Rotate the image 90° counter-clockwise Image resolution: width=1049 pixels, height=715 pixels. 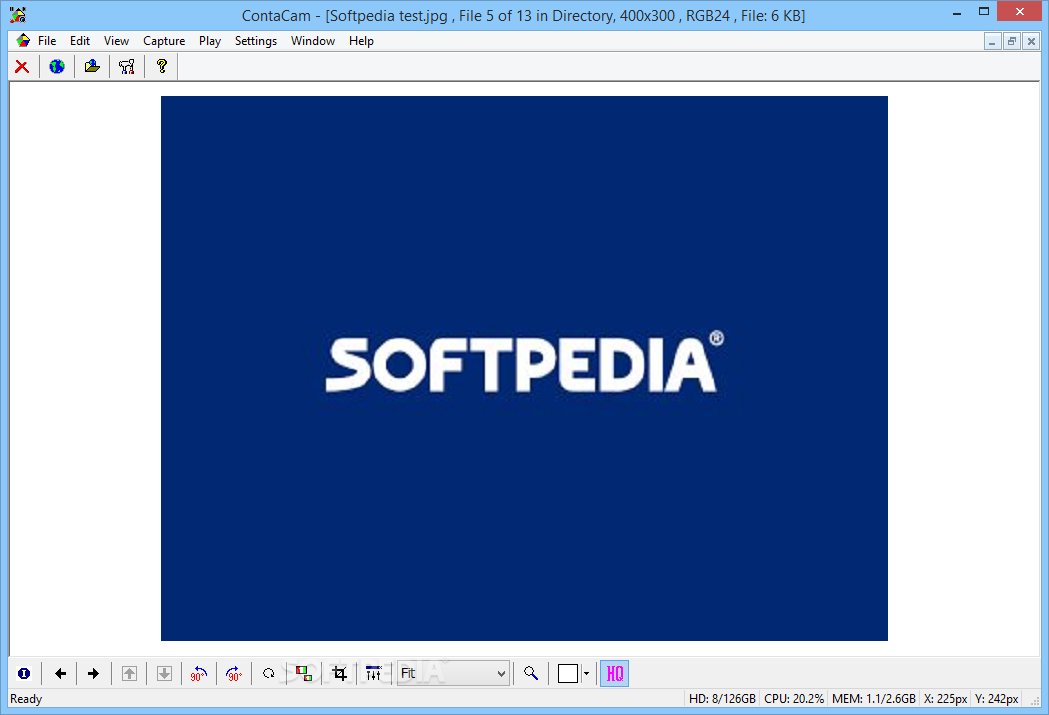[199, 674]
